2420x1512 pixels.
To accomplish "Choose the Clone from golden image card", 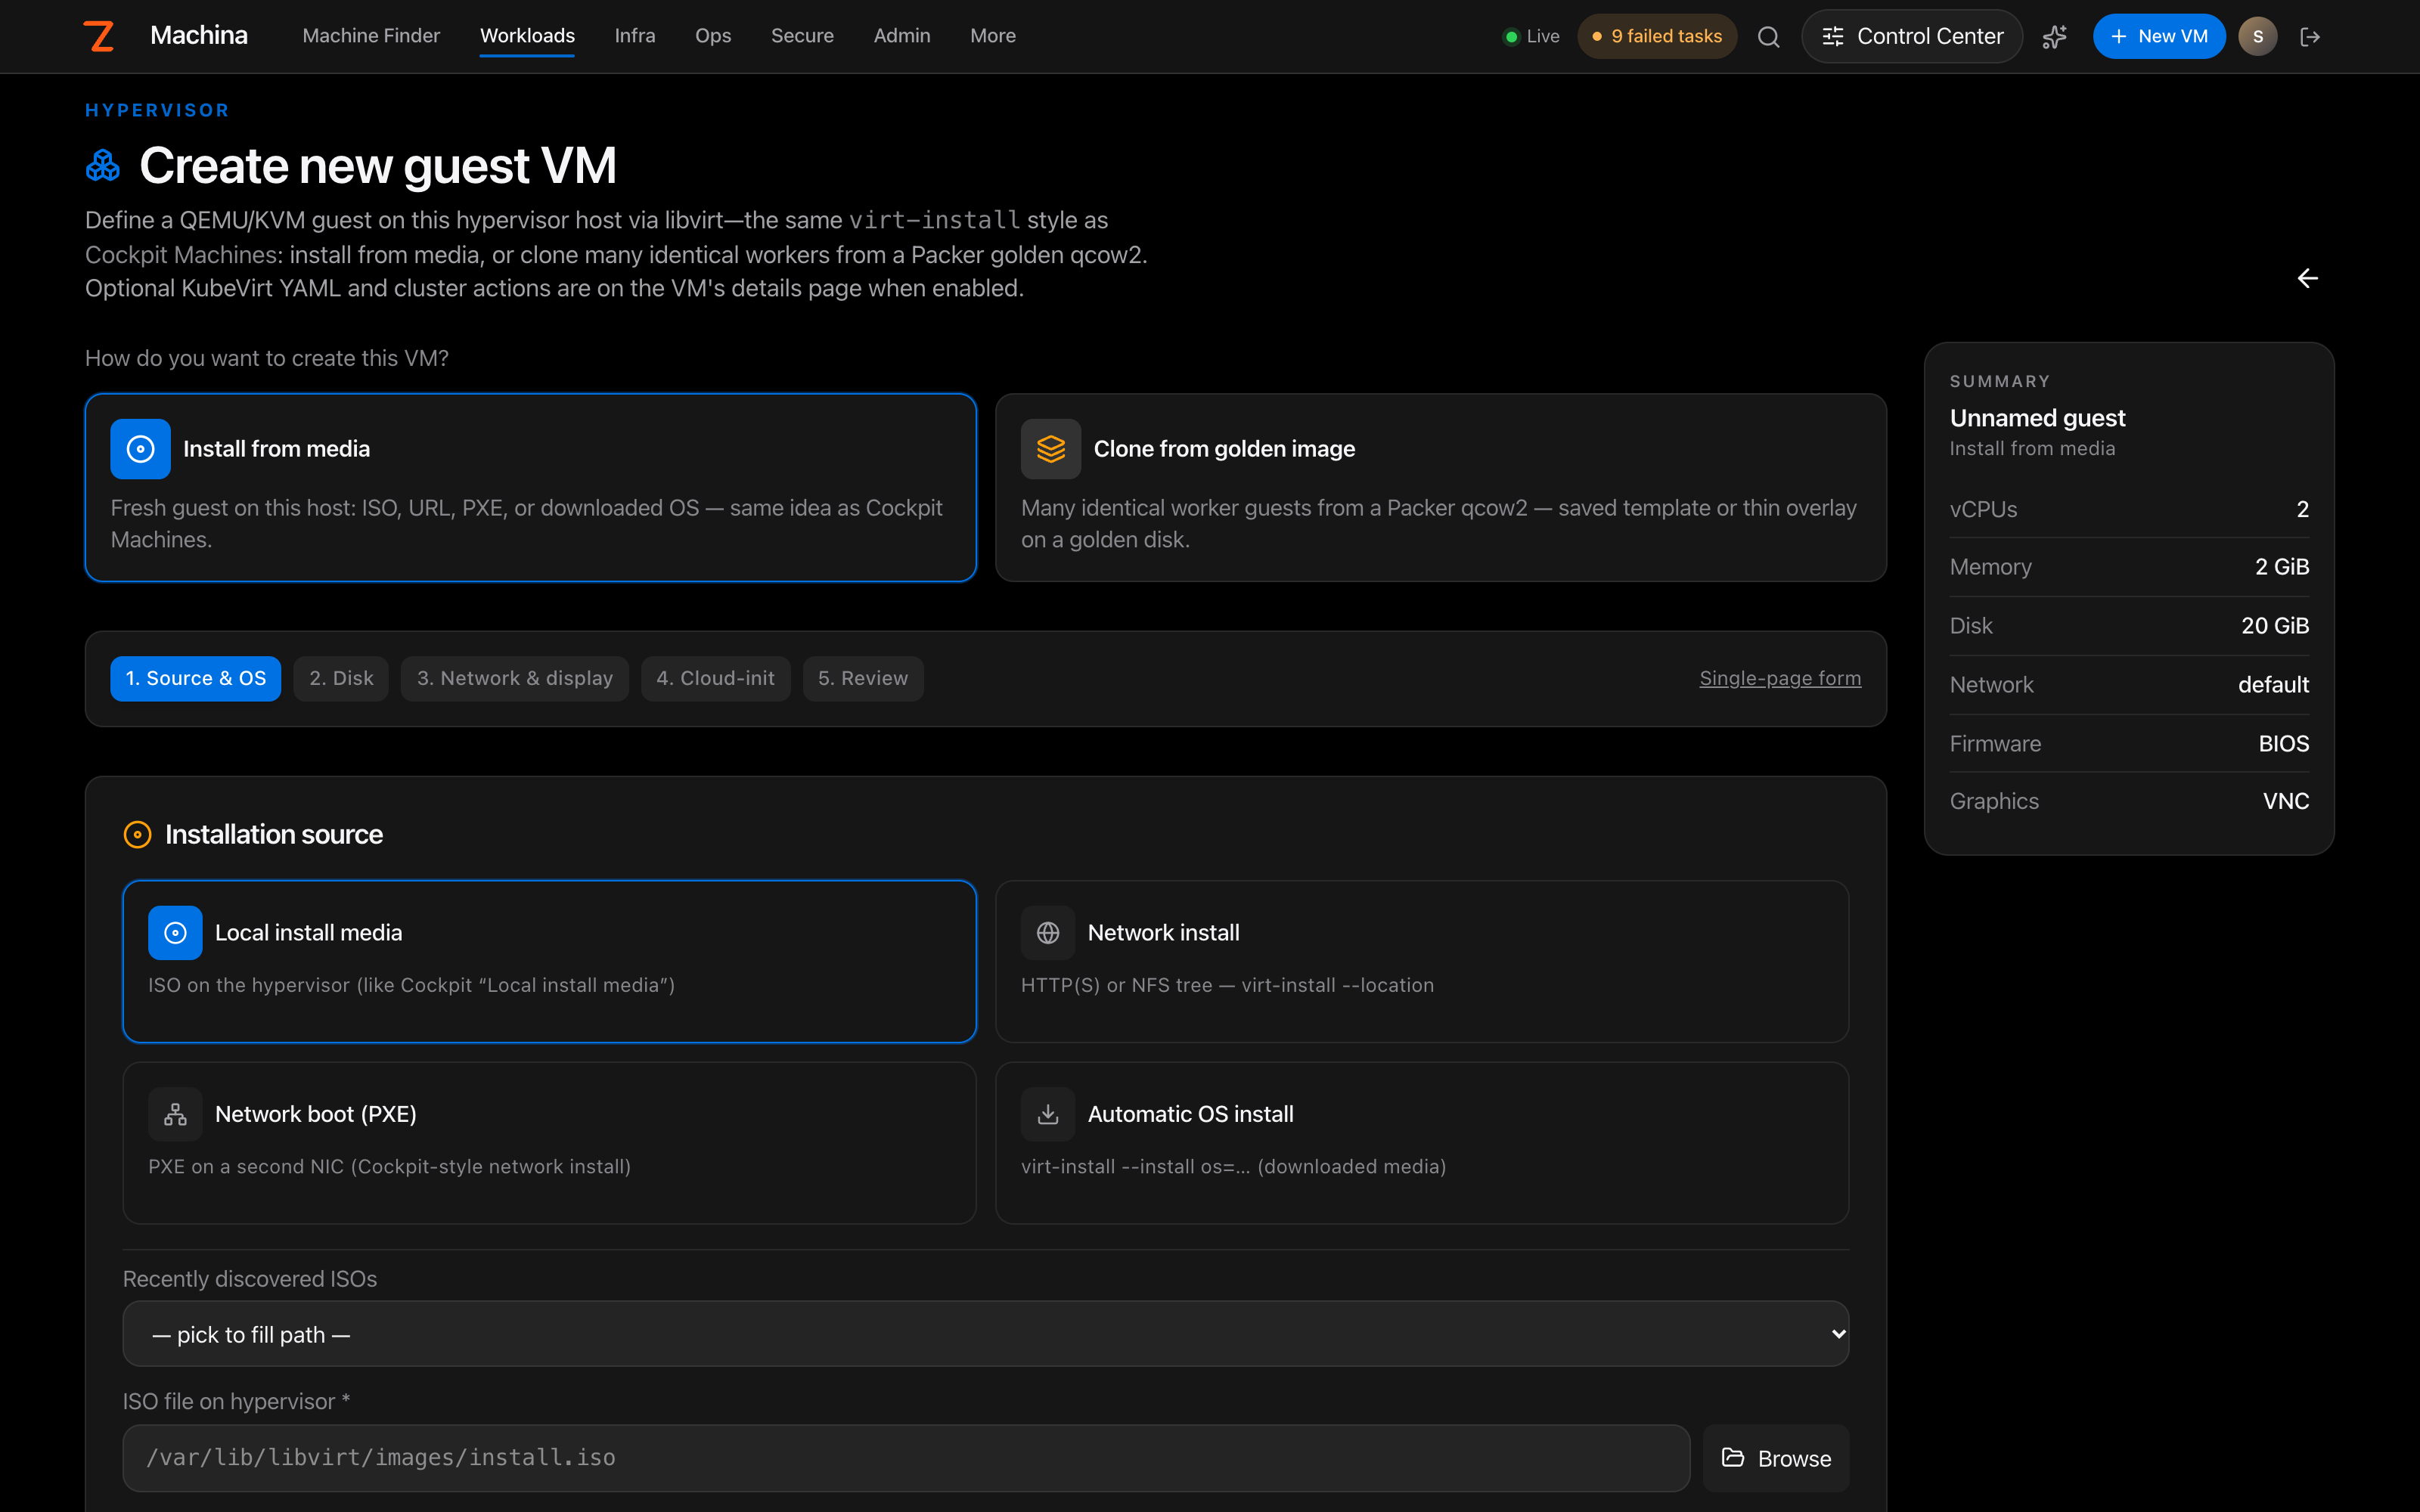I will [x=1441, y=488].
